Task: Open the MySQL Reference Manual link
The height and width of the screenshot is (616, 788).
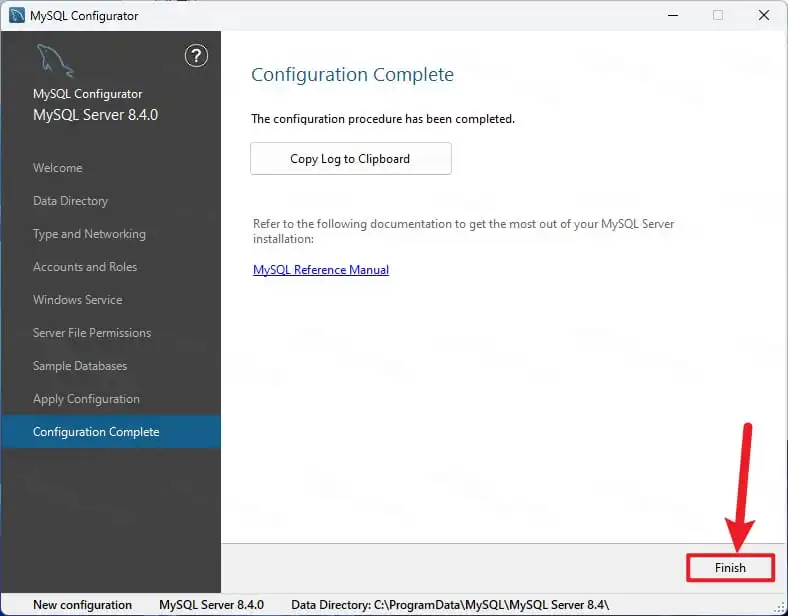Action: click(x=321, y=270)
